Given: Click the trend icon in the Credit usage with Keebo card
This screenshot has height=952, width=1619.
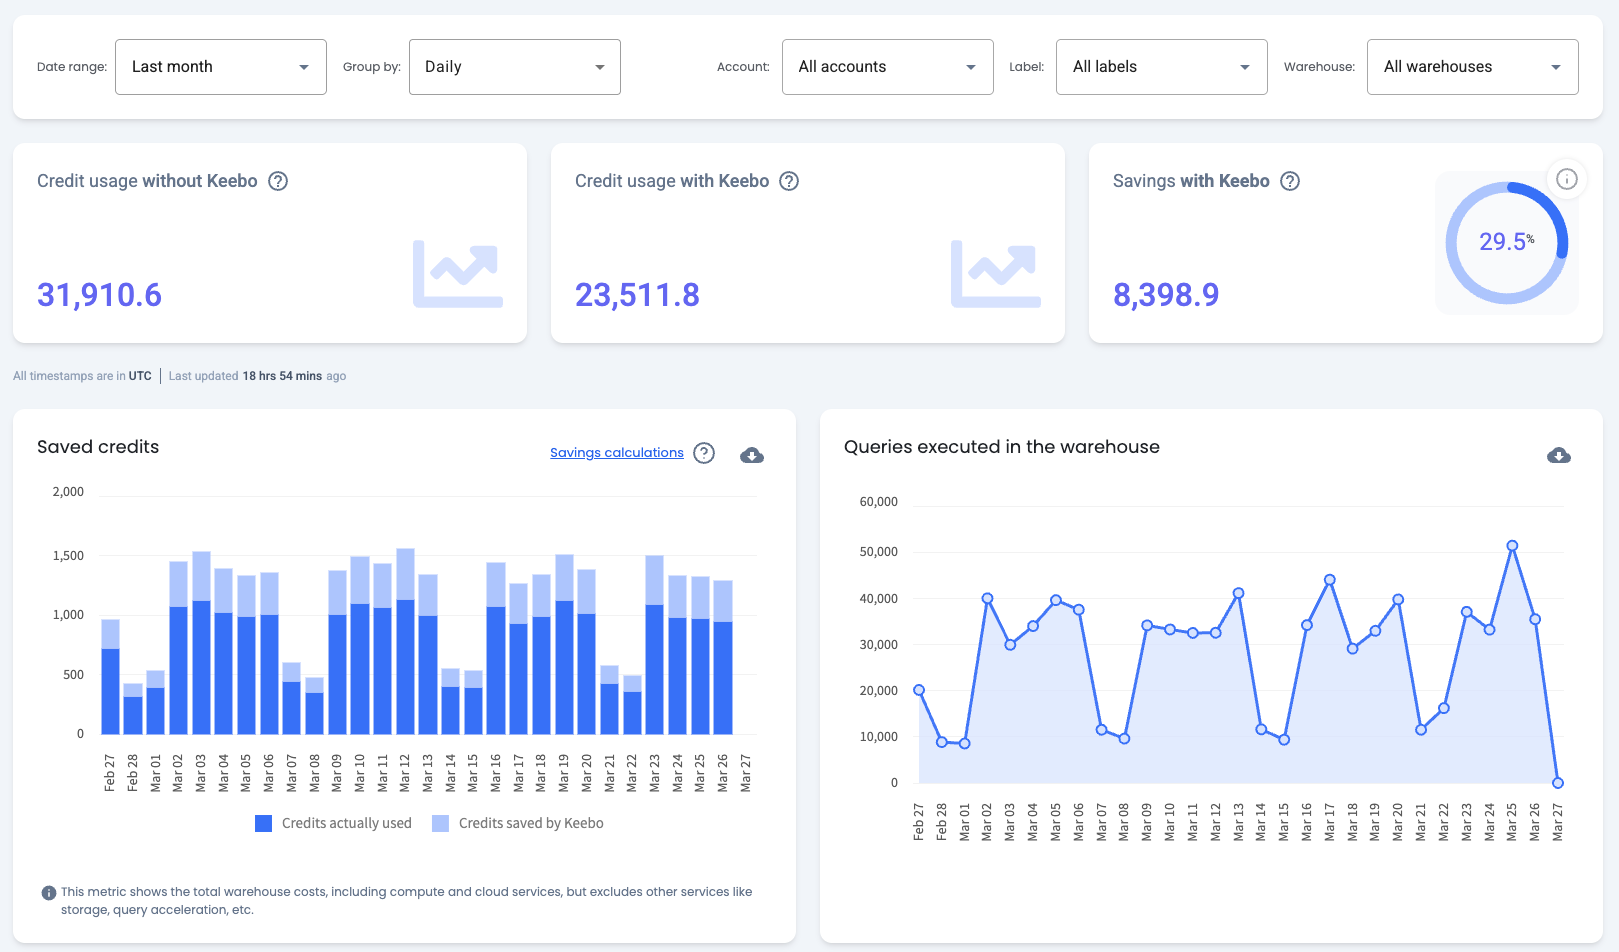Looking at the screenshot, I should (996, 270).
